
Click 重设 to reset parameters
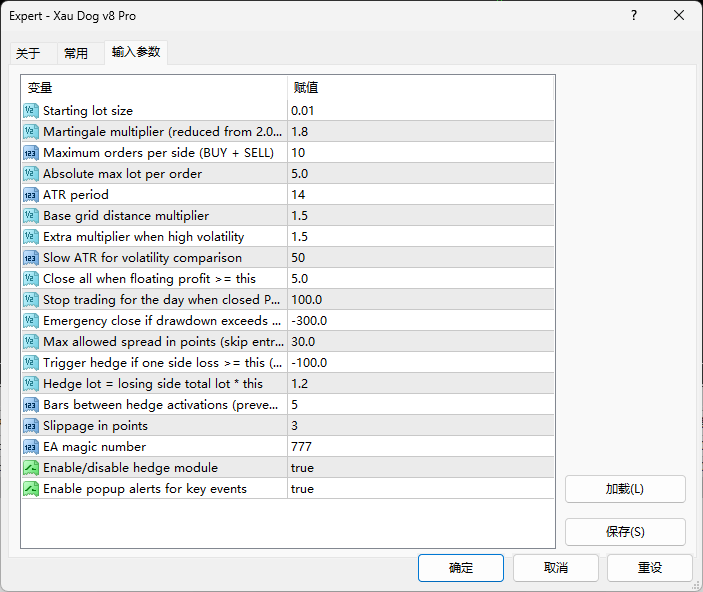(649, 568)
